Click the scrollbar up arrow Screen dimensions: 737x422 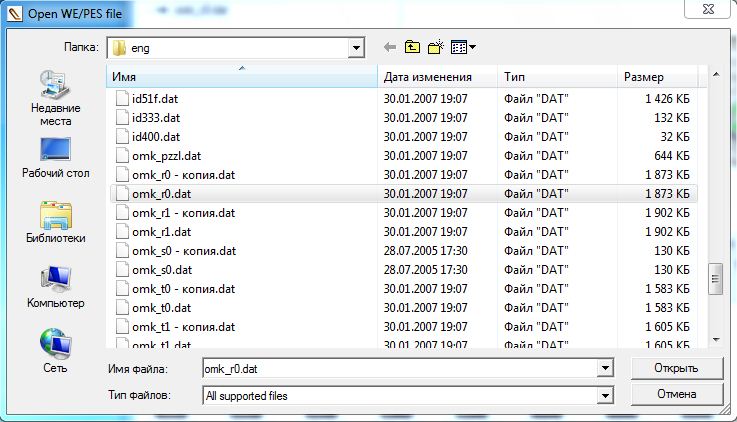click(715, 75)
